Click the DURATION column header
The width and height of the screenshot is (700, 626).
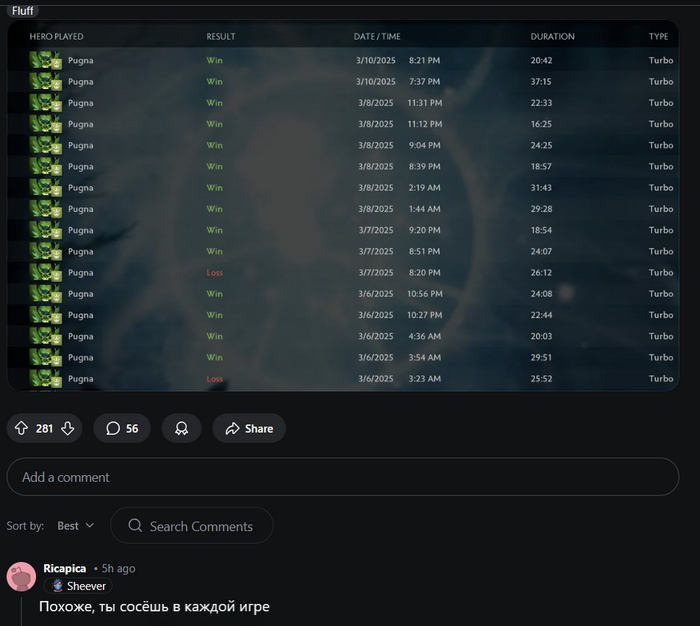pyautogui.click(x=552, y=37)
